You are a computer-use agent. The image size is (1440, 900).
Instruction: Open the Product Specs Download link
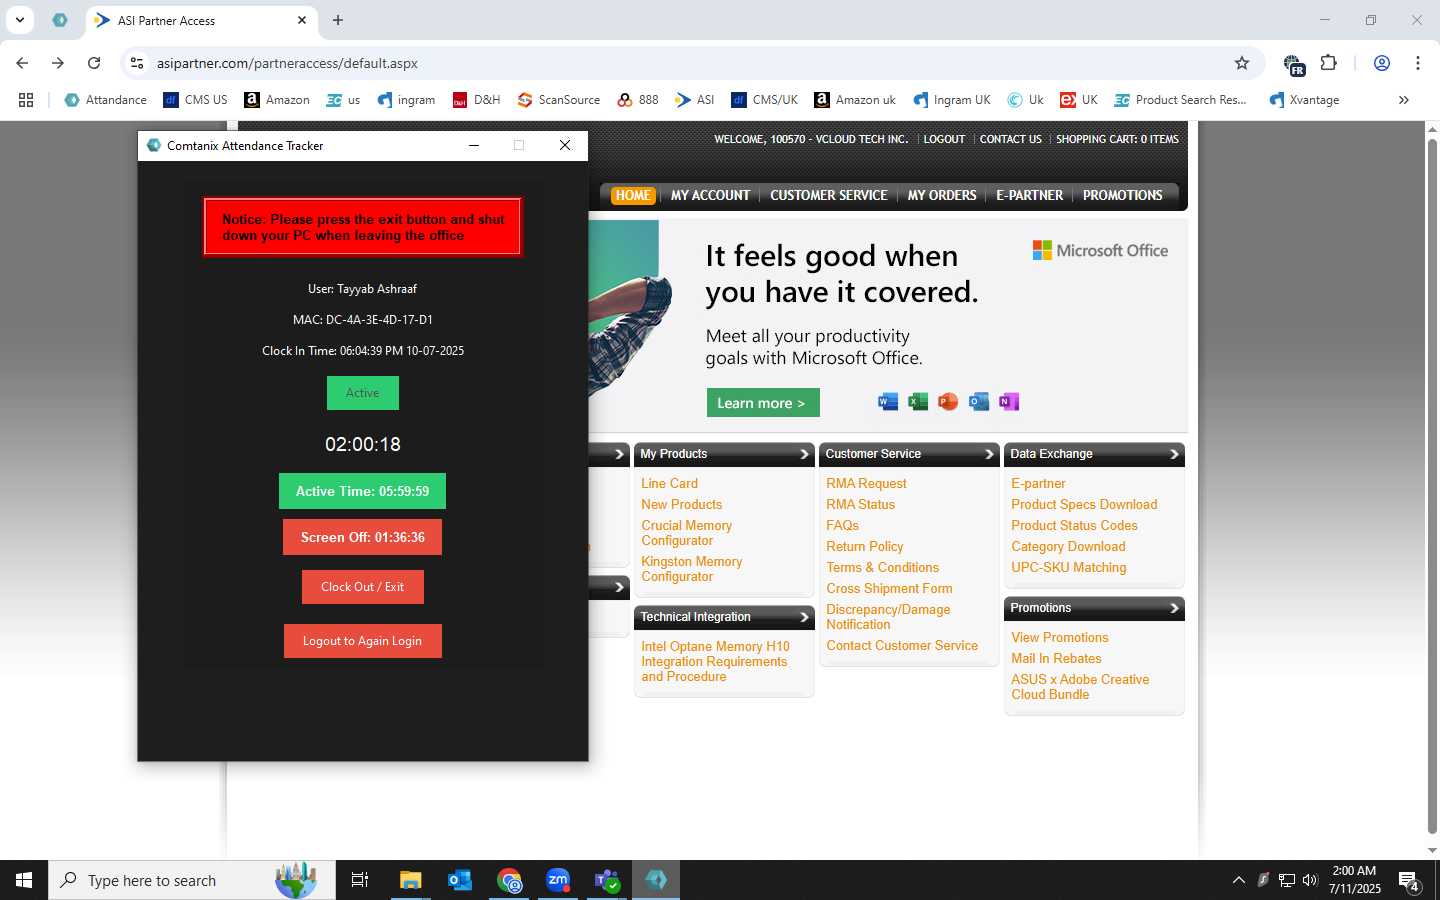1084,504
